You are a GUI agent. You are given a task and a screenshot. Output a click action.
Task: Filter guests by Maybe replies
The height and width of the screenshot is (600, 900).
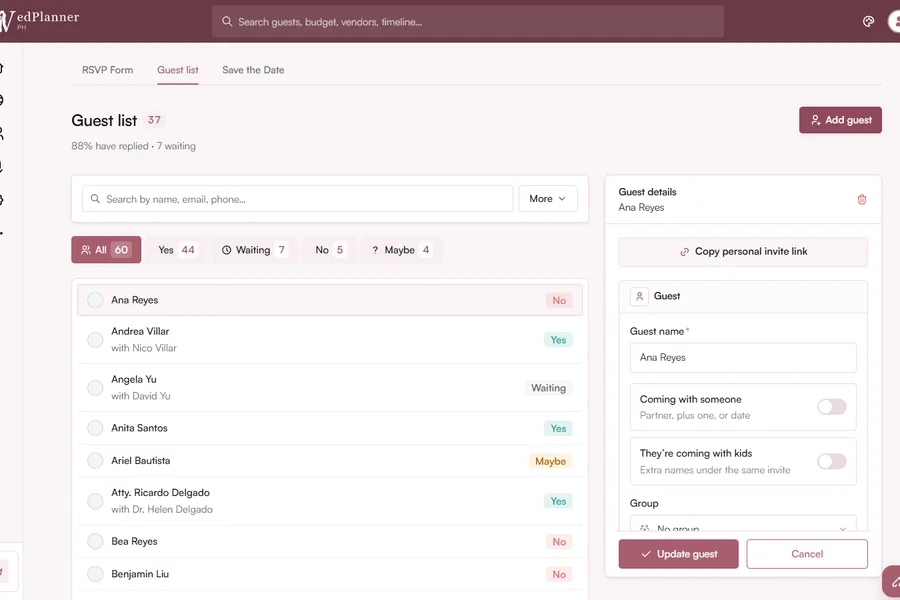(401, 250)
